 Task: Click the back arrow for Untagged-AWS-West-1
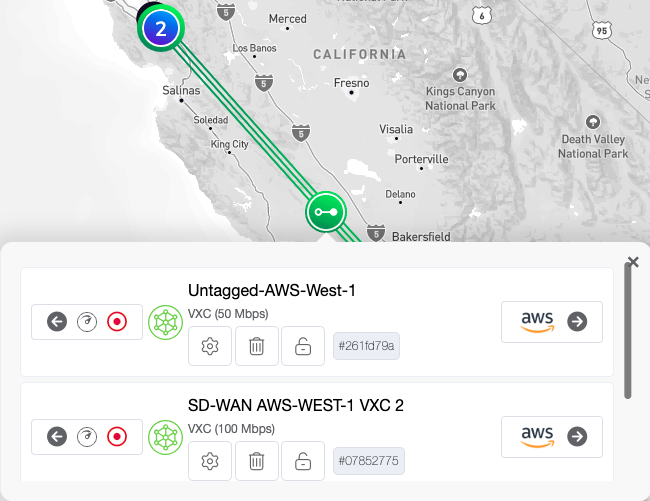click(x=57, y=322)
